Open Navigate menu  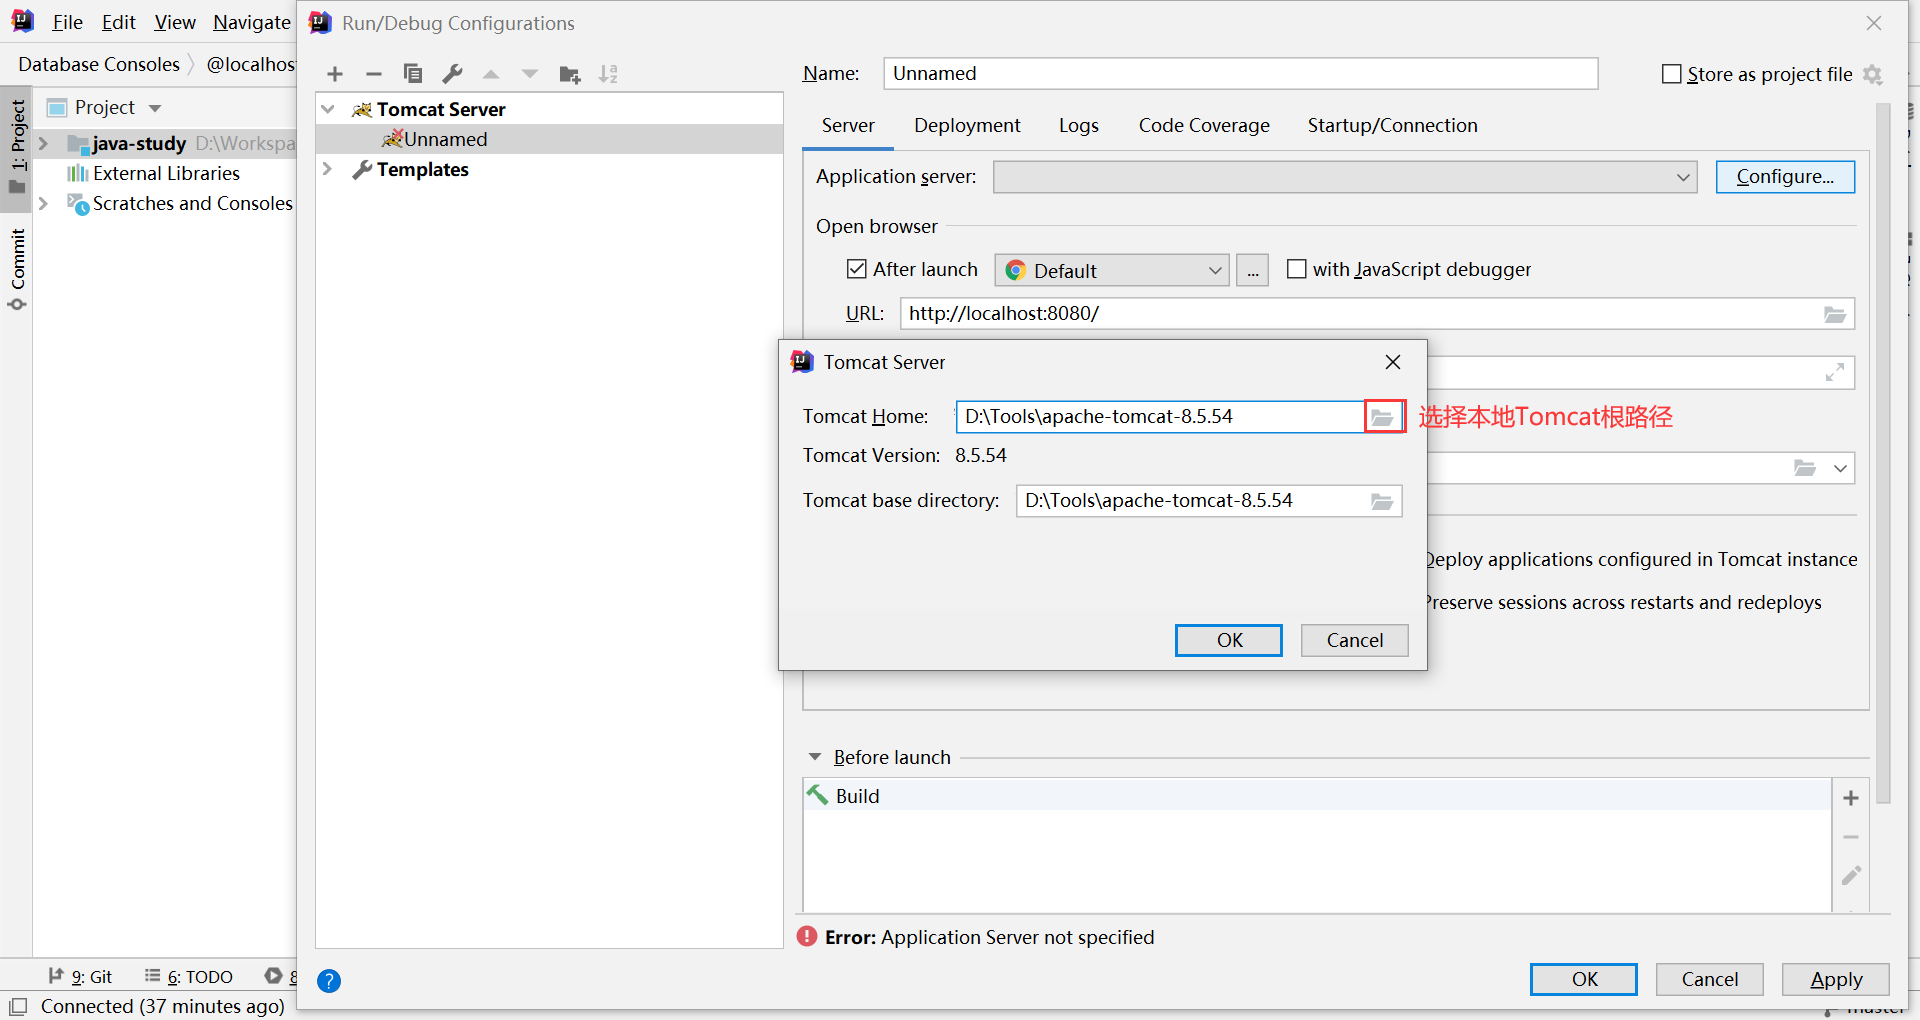tap(251, 22)
